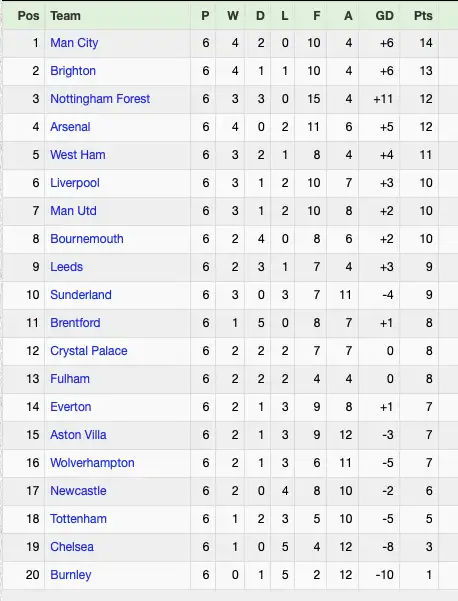Open the Newcastle team link

[78, 490]
